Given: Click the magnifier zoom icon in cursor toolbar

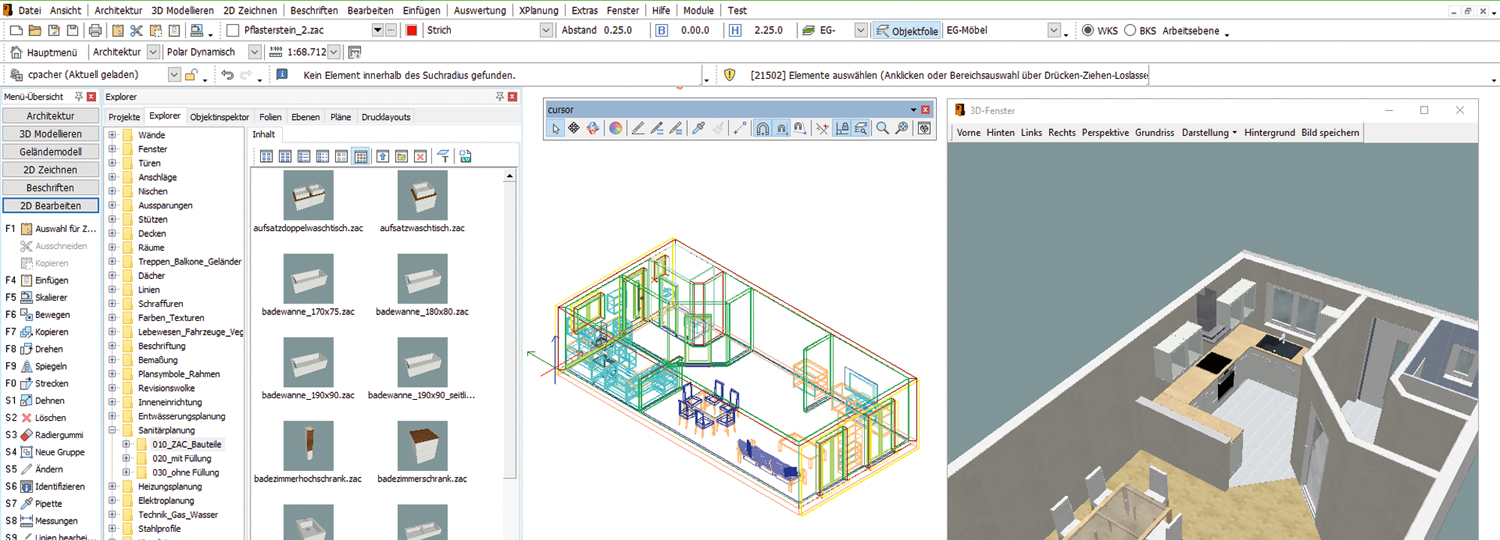Looking at the screenshot, I should (882, 128).
